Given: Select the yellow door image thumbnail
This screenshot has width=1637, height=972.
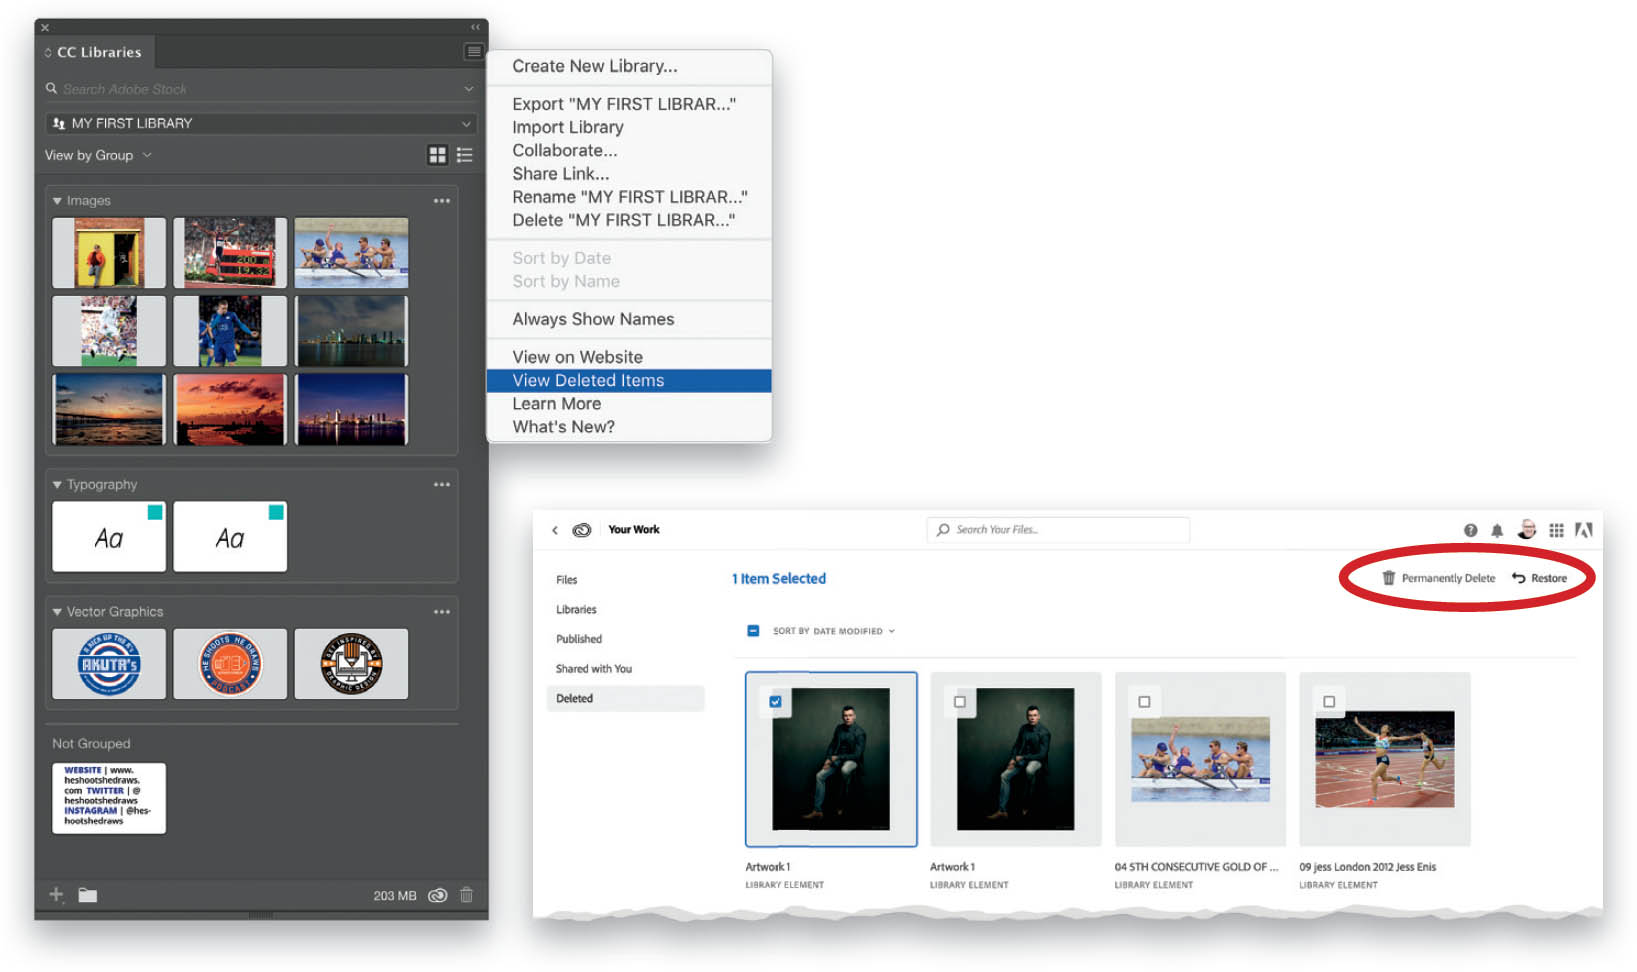Looking at the screenshot, I should point(109,253).
